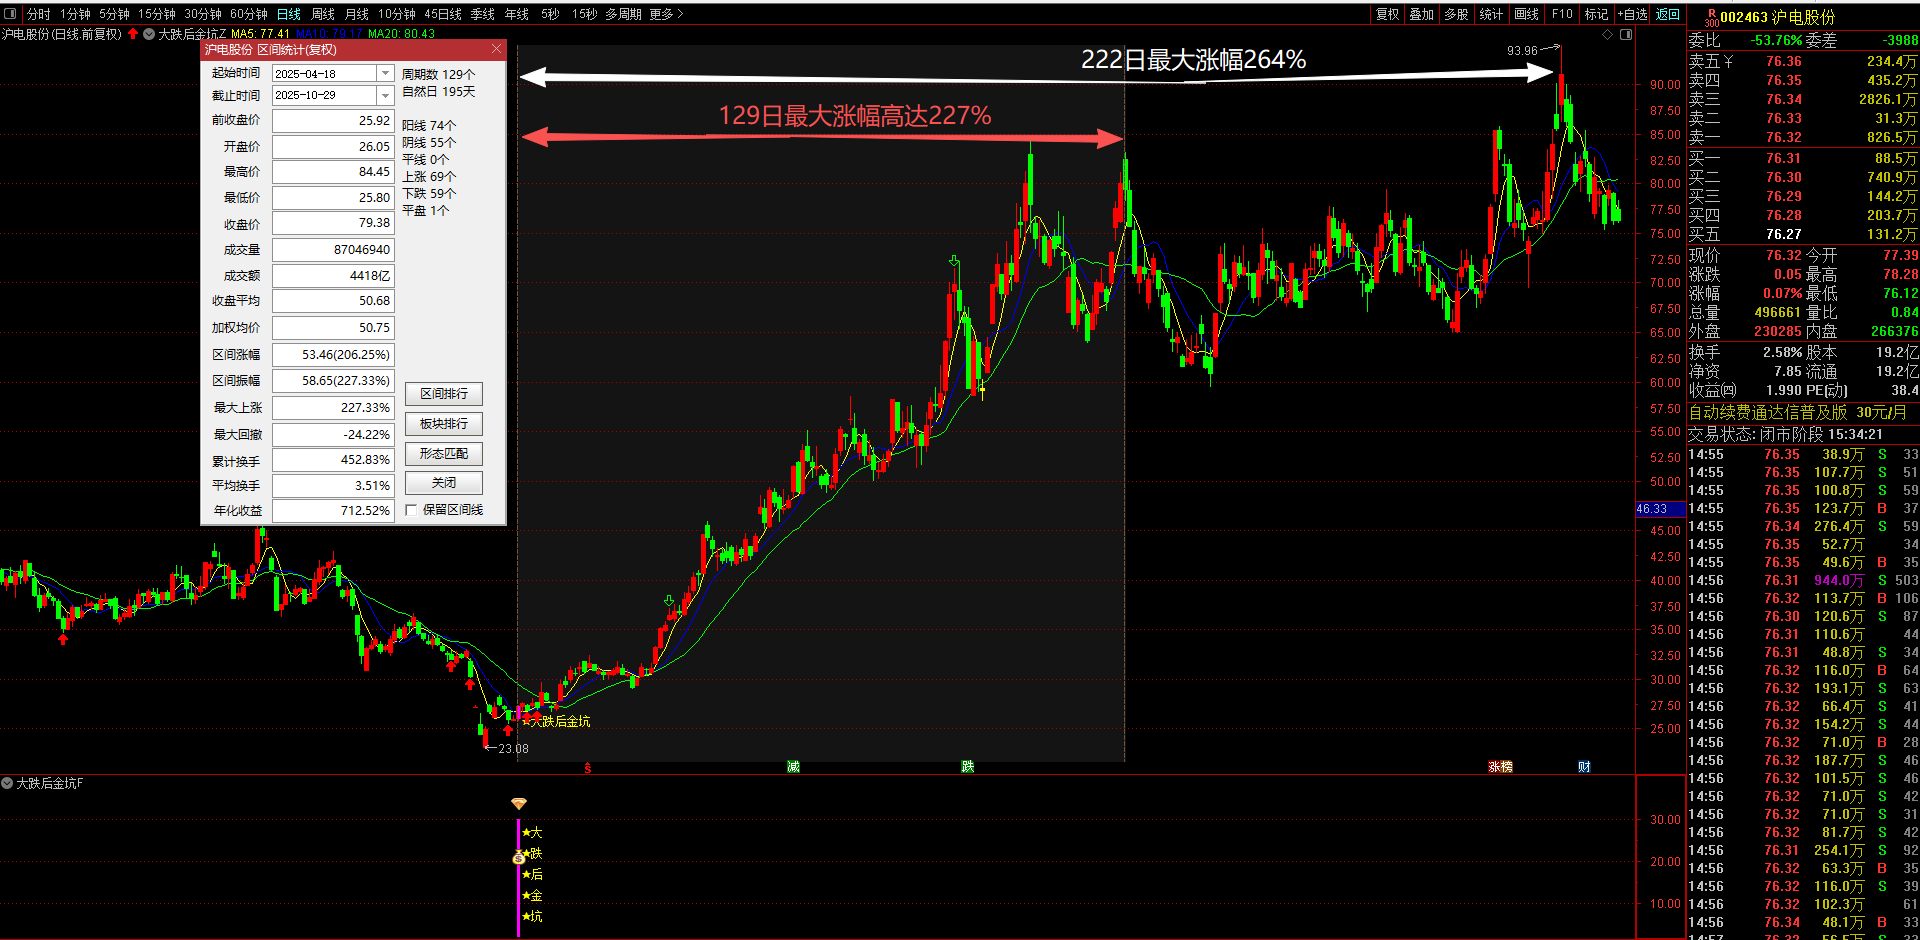Select the 15分钟 period tab
This screenshot has height=940, width=1920.
(157, 14)
